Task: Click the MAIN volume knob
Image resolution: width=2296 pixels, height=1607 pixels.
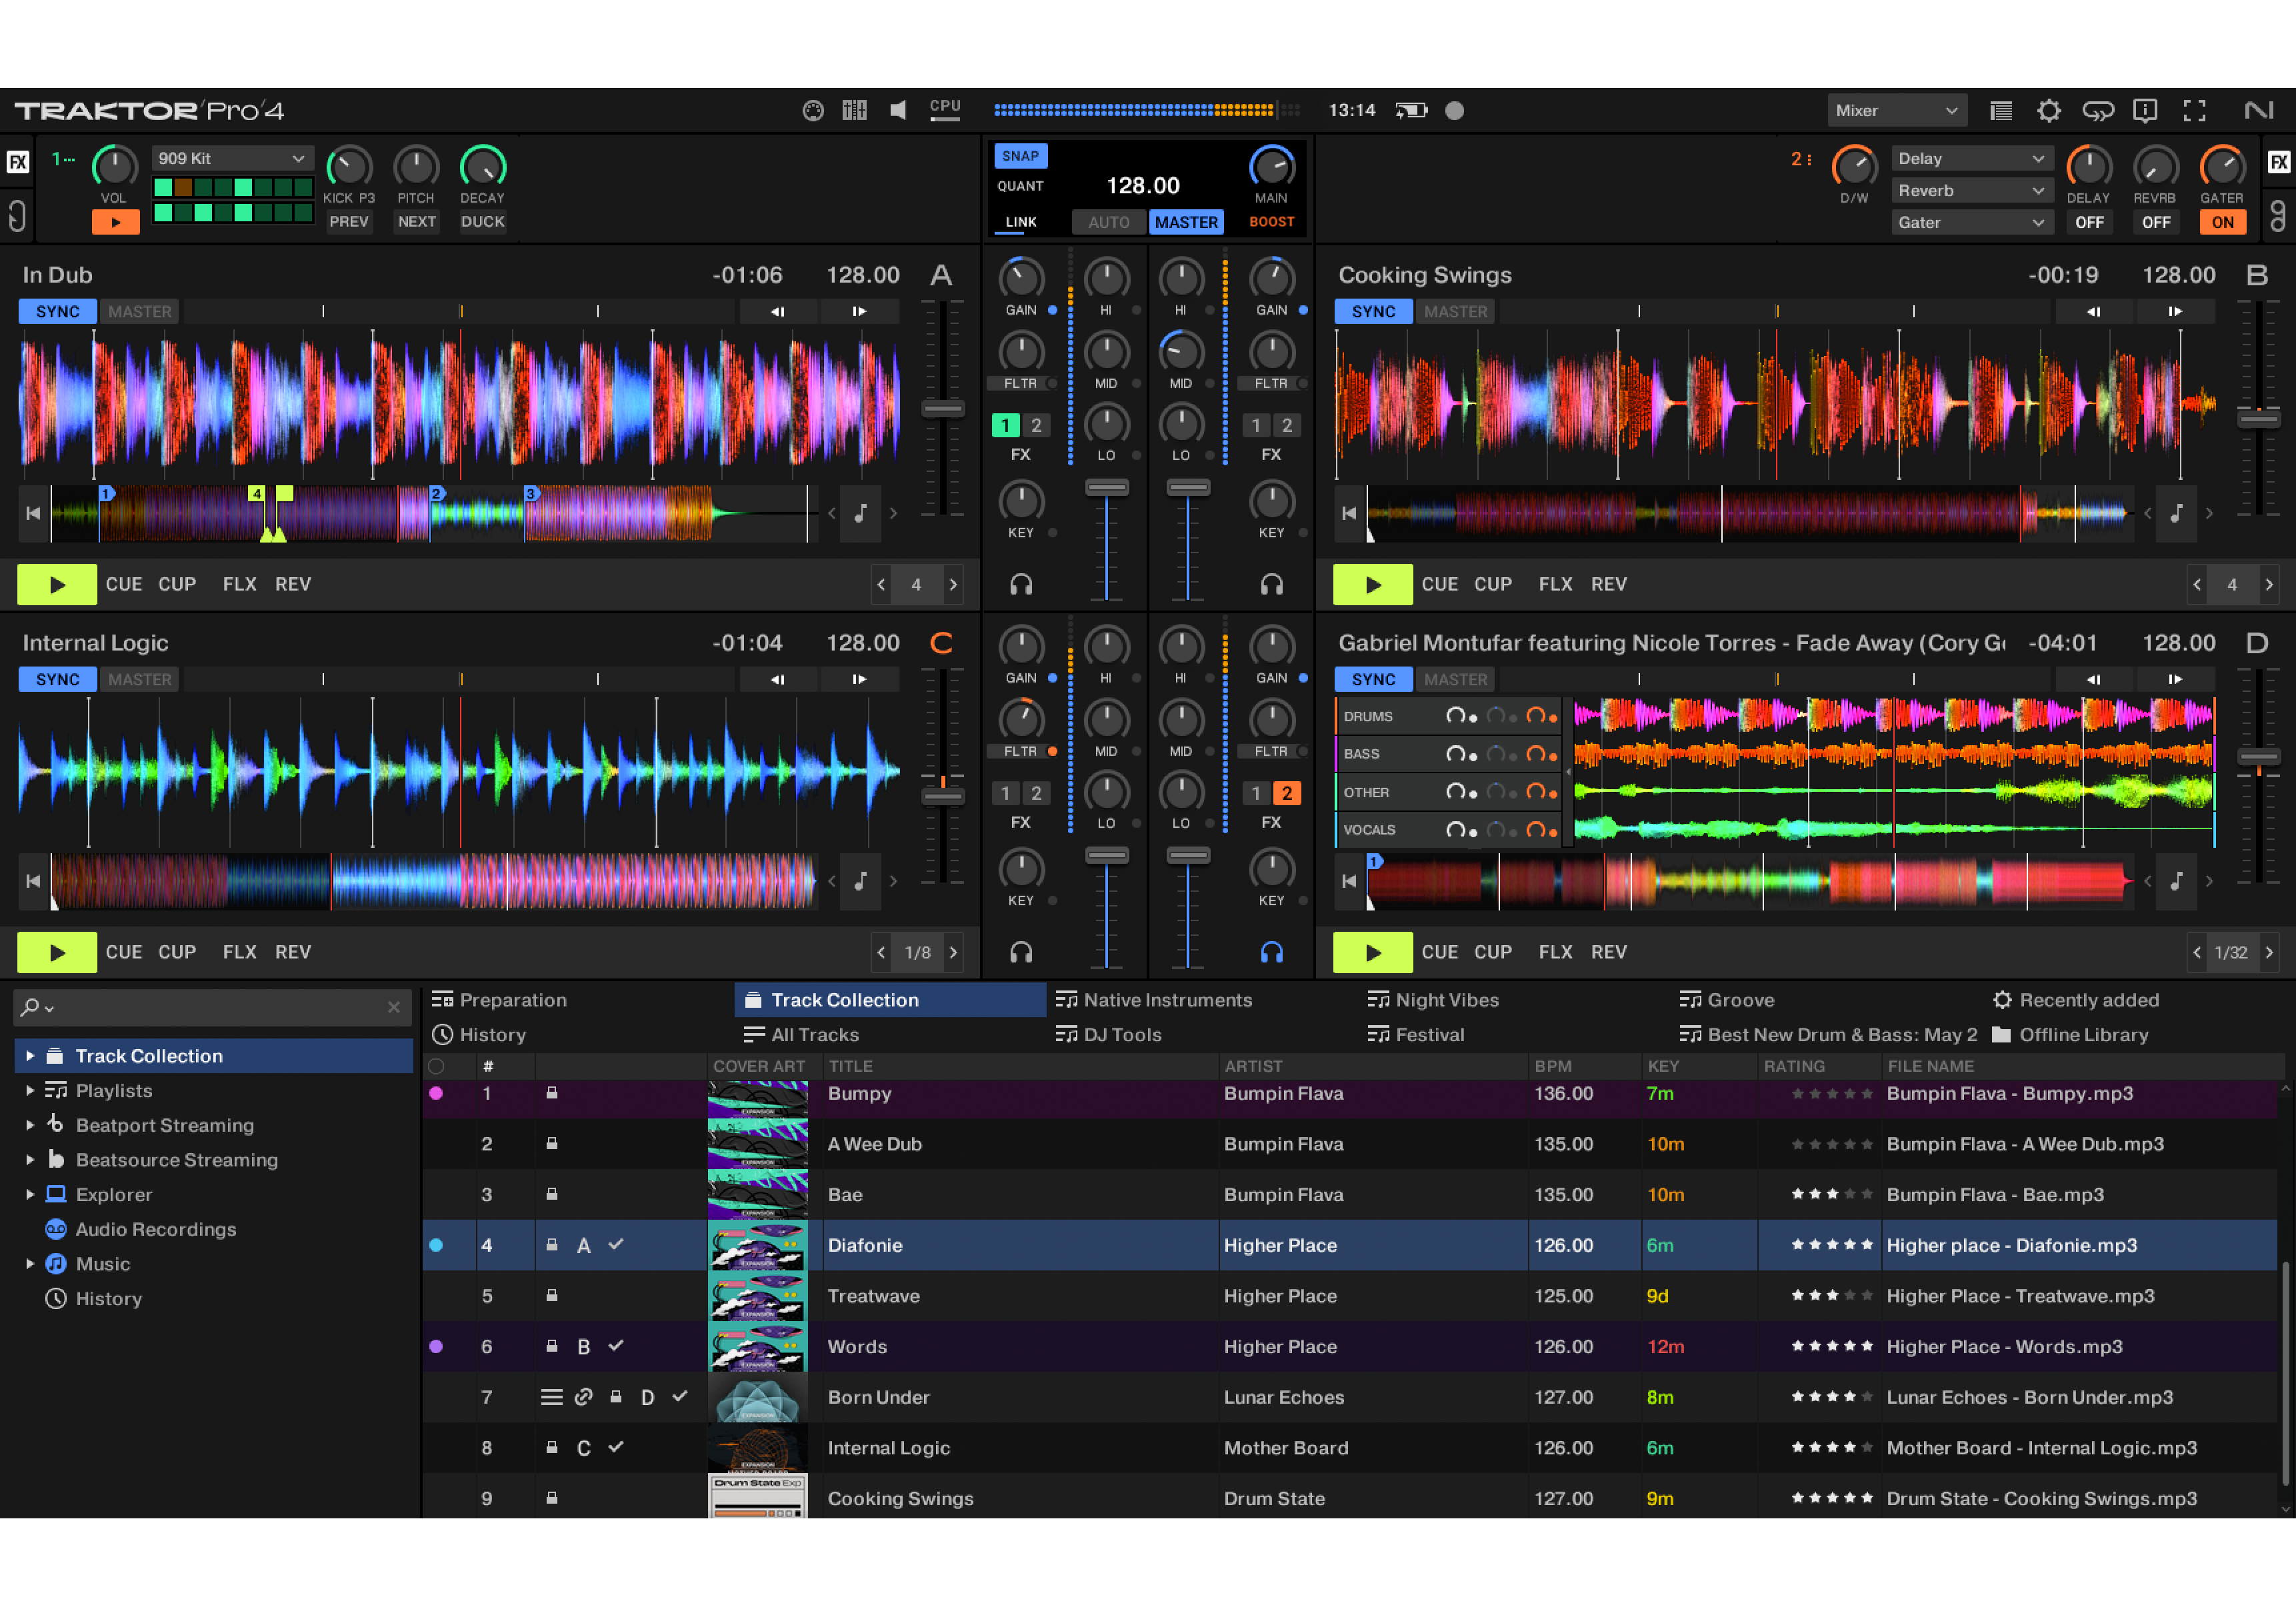Action: coord(1271,167)
